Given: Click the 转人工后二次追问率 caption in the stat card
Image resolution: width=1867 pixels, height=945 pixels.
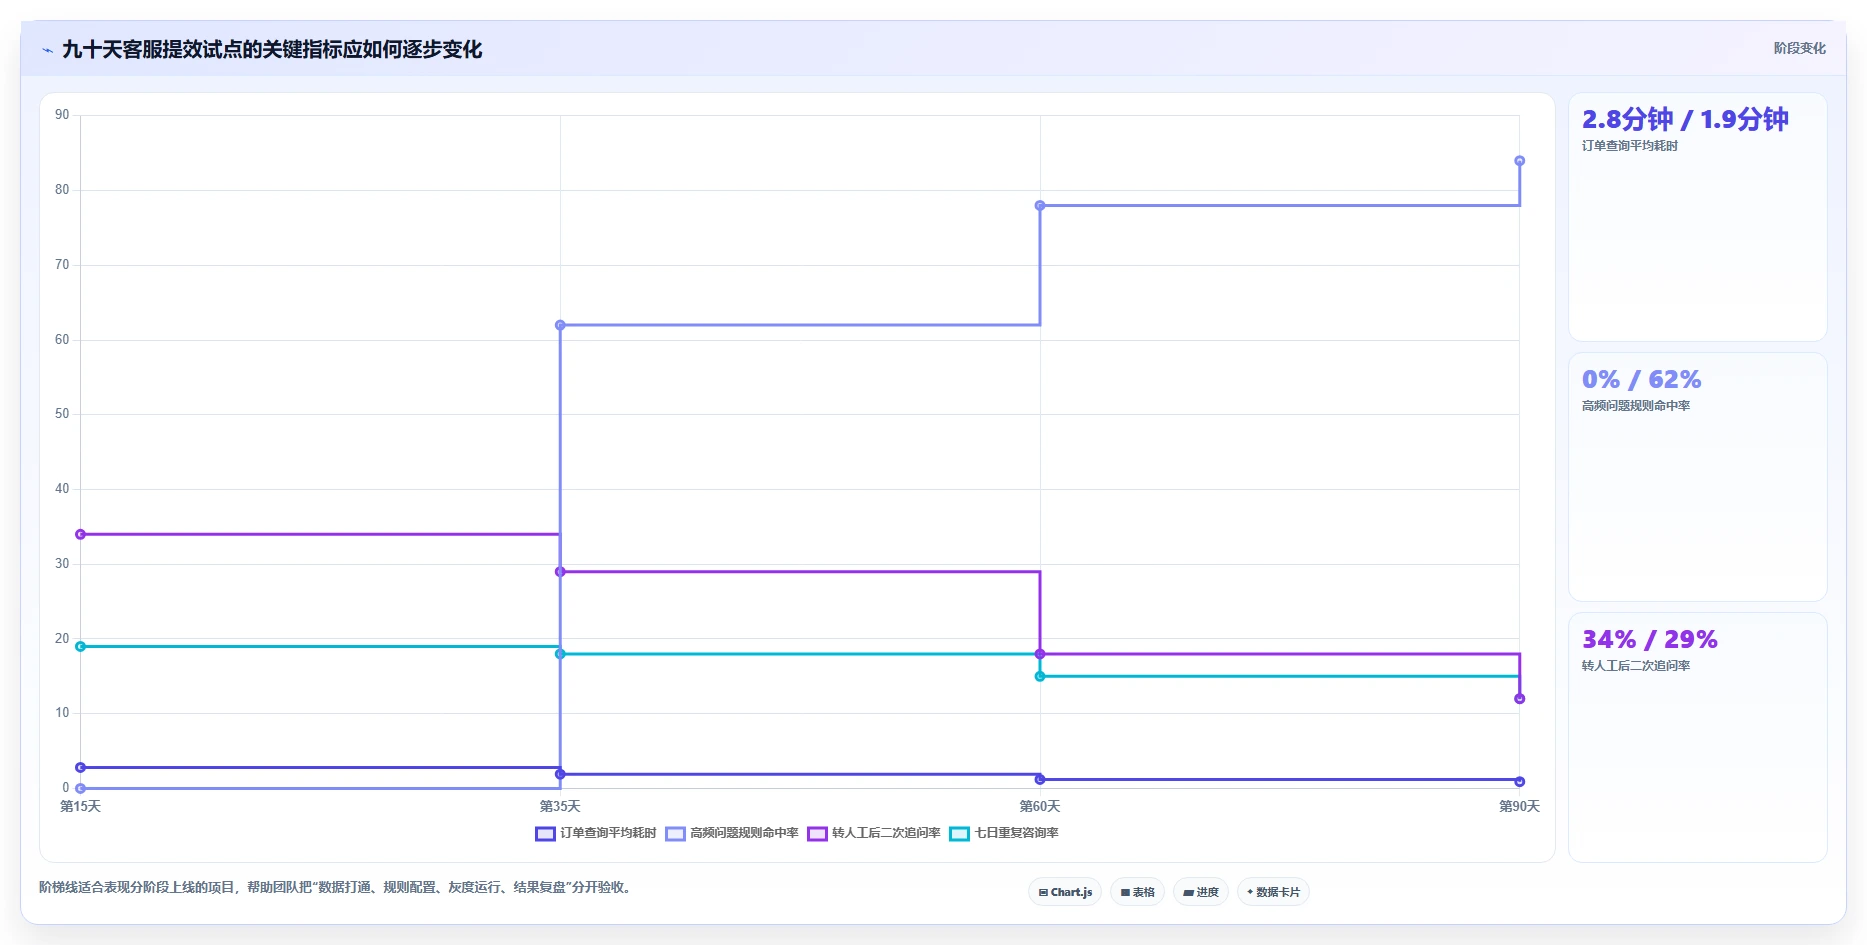Looking at the screenshot, I should click(x=1636, y=666).
